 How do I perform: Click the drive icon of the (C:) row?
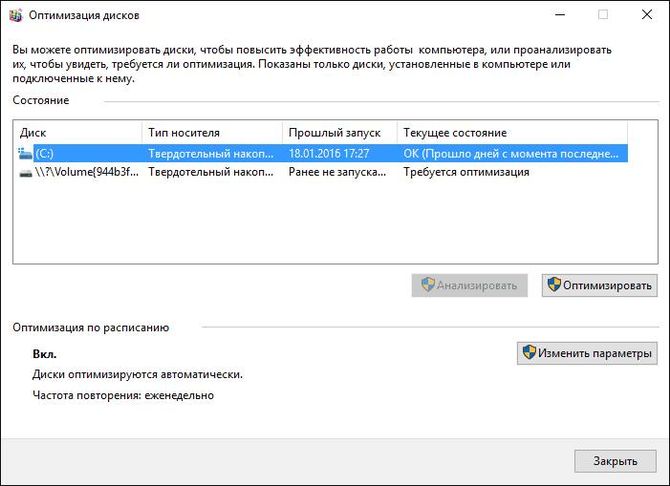pyautogui.click(x=25, y=153)
